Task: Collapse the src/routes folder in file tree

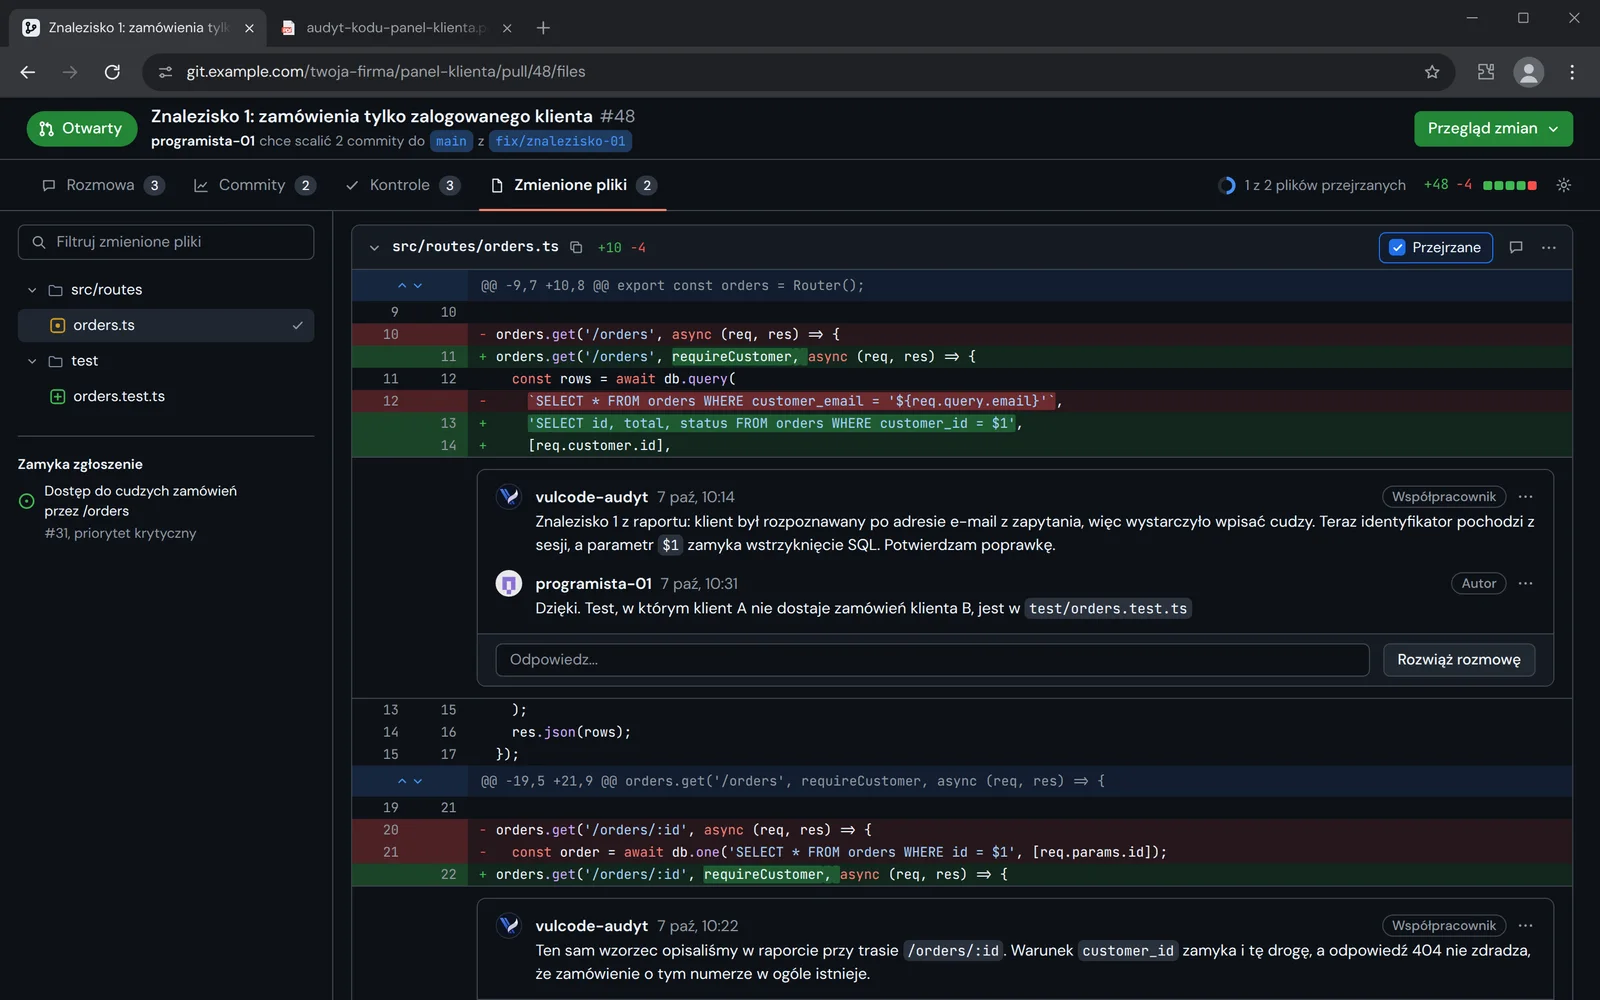Action: [32, 290]
